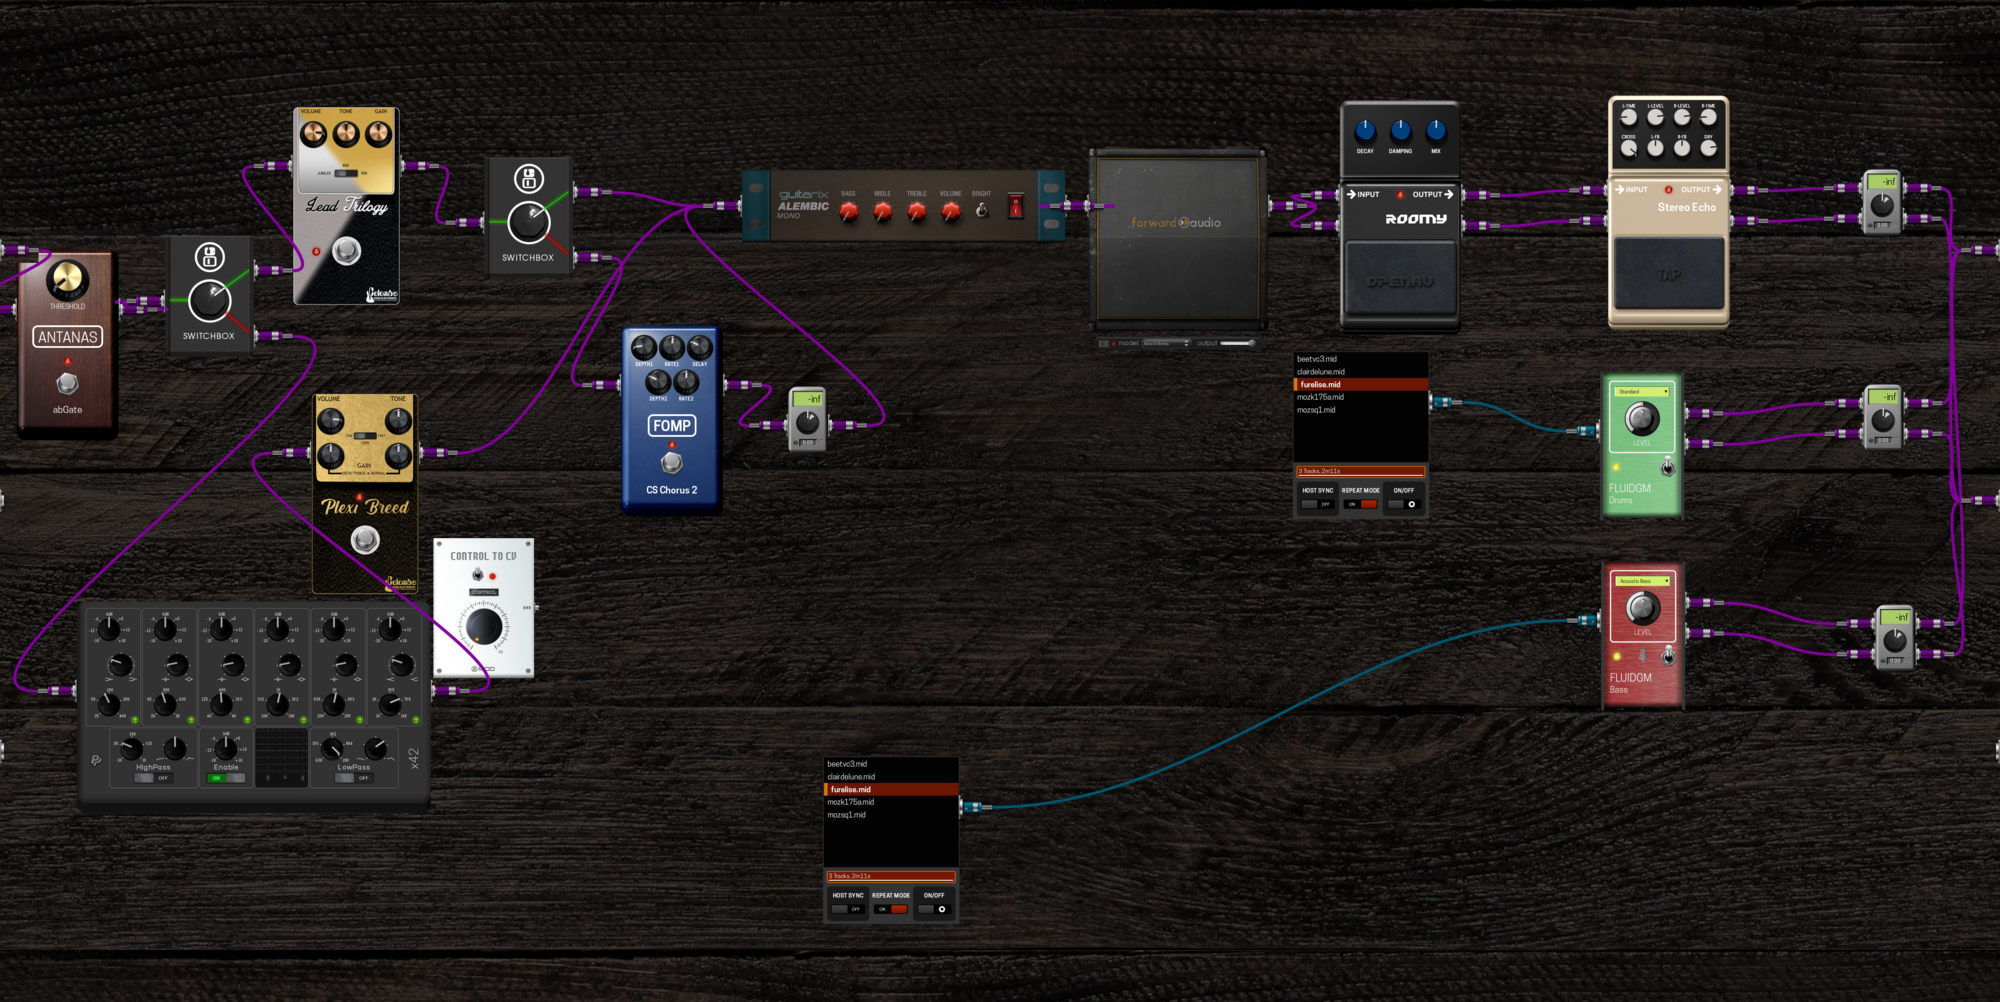
Task: Click the Alembic Bass knob
Action: (849, 211)
